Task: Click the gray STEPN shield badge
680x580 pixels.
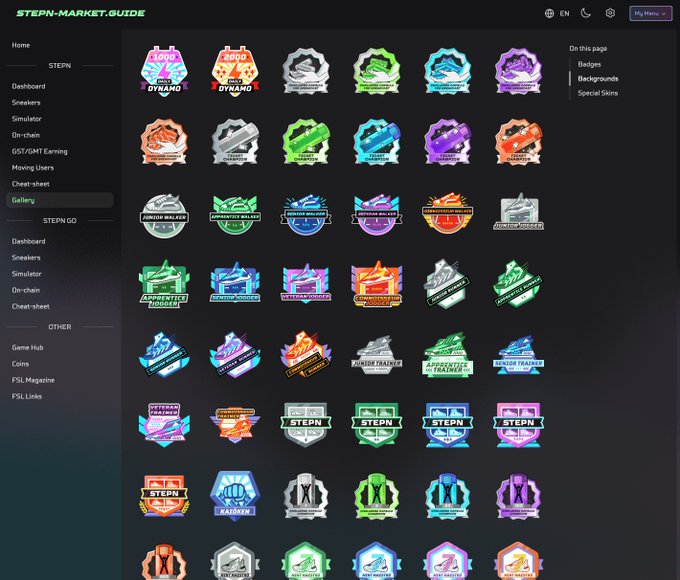Action: [306, 424]
